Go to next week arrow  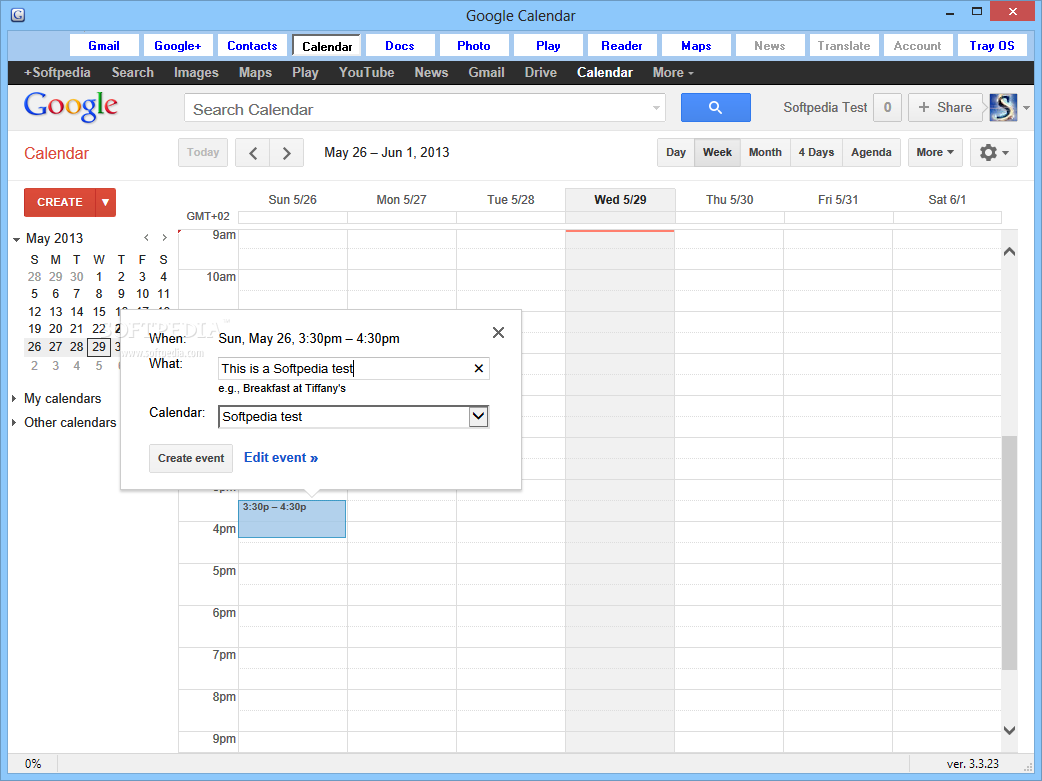point(287,153)
